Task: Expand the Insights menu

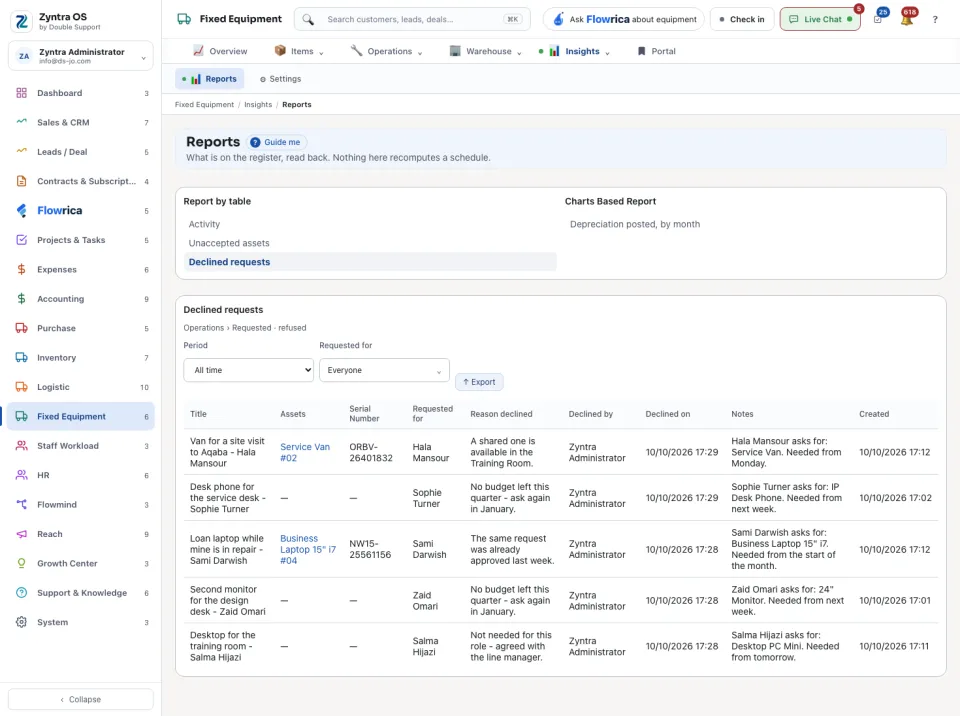Action: pos(575,51)
